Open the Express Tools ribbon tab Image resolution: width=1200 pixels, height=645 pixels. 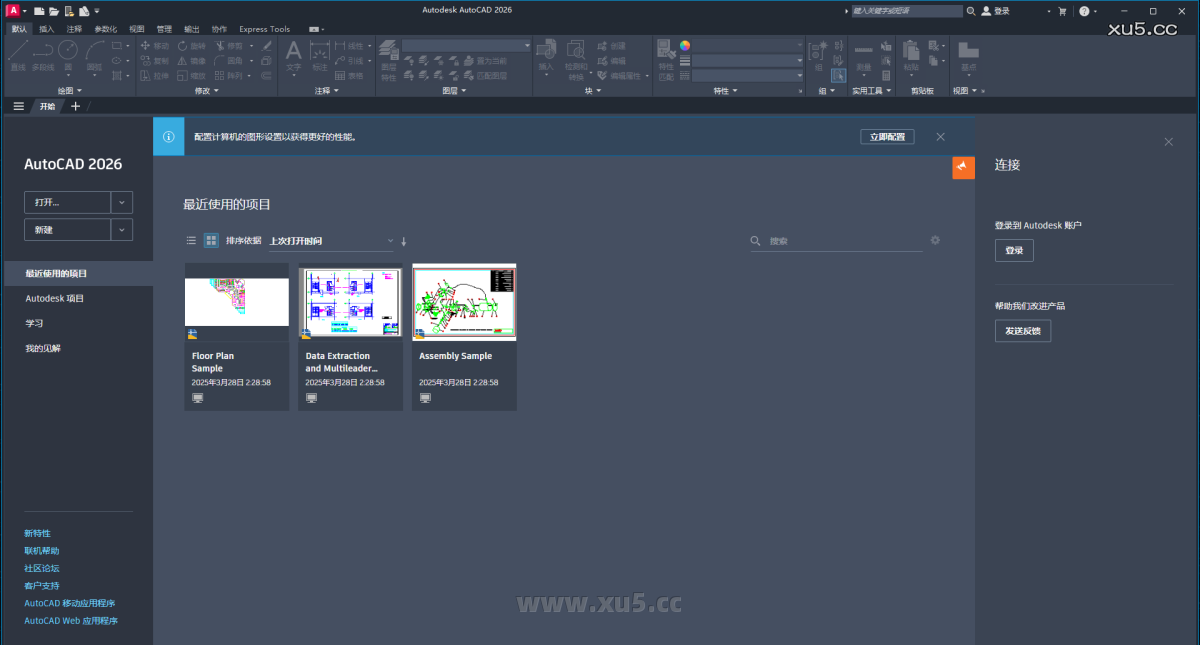pyautogui.click(x=264, y=28)
